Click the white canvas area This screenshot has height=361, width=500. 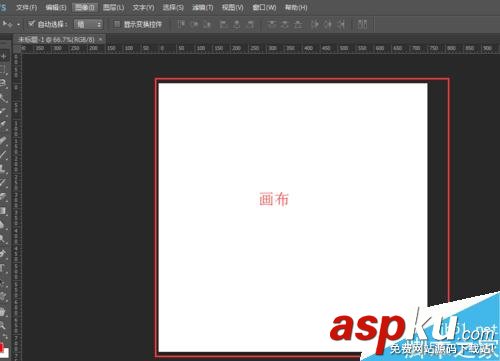(293, 217)
